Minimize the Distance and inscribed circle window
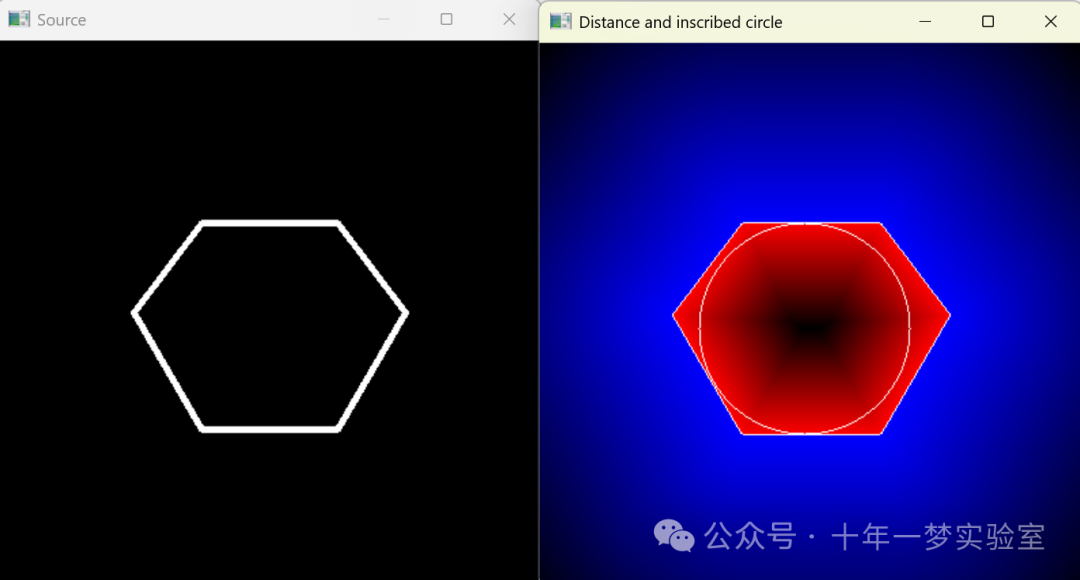Image resolution: width=1080 pixels, height=580 pixels. coord(925,21)
